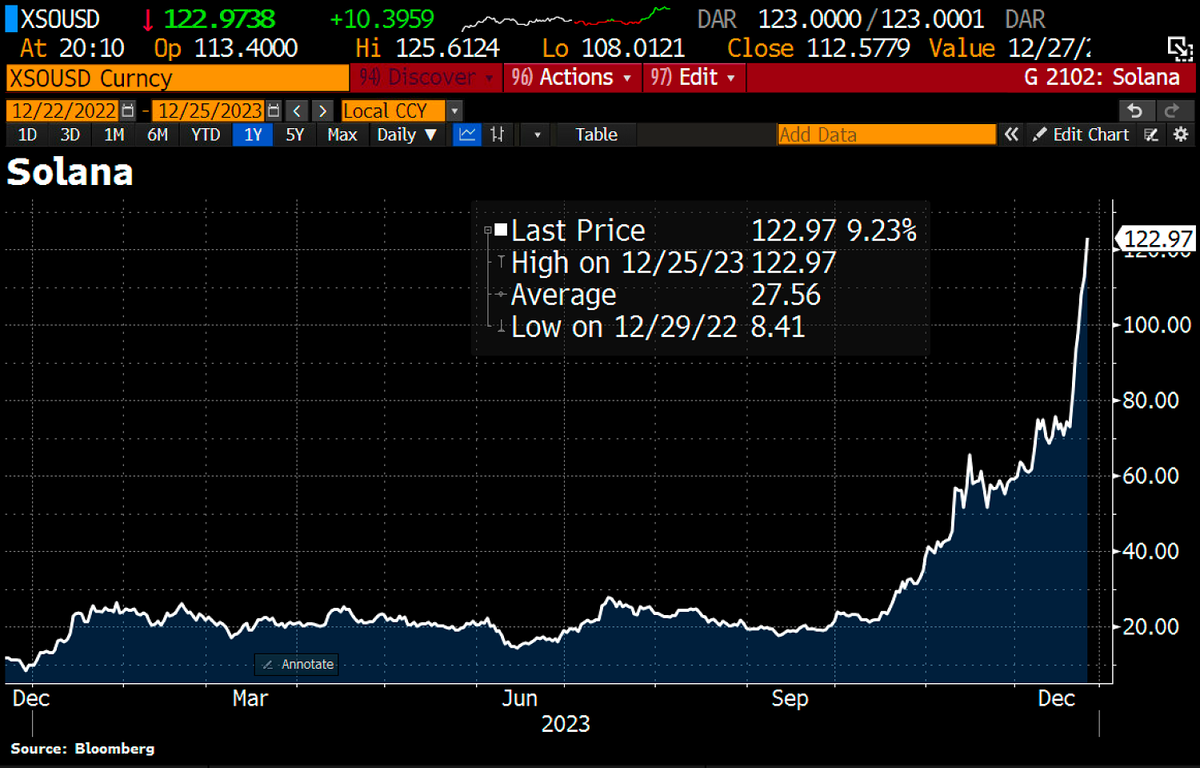This screenshot has width=1200, height=768.
Task: Click the +10.3959 change value
Action: point(381,19)
